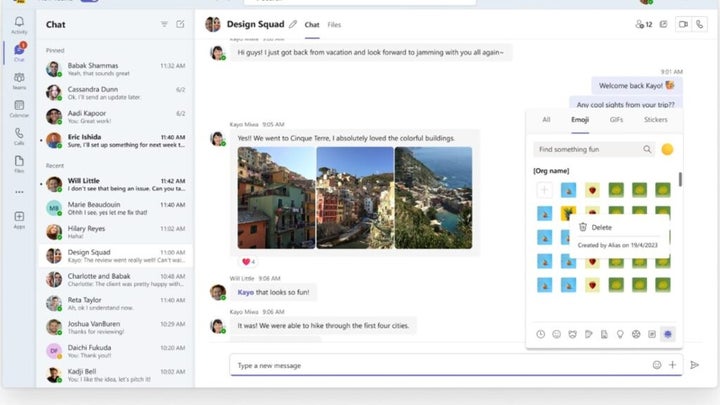
Task: View the 12 participants list
Action: coord(643,24)
